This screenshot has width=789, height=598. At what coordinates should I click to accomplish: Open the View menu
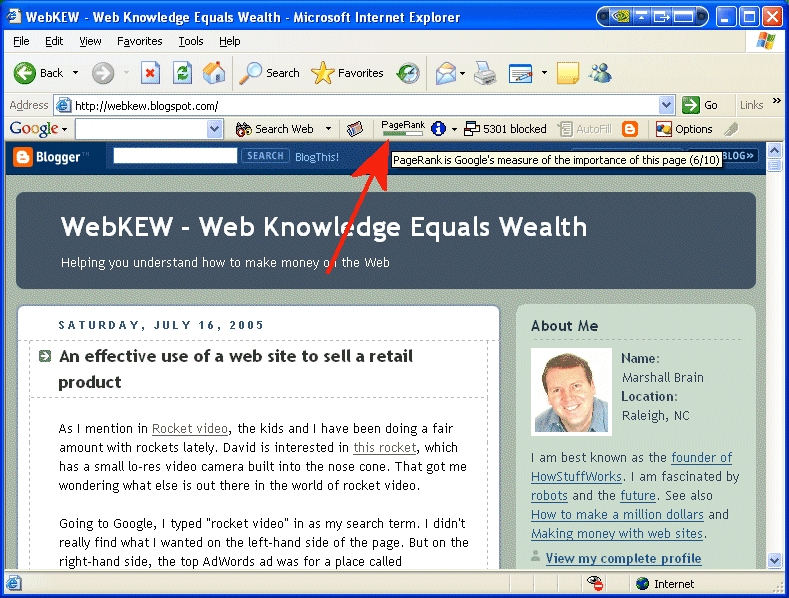(x=90, y=41)
